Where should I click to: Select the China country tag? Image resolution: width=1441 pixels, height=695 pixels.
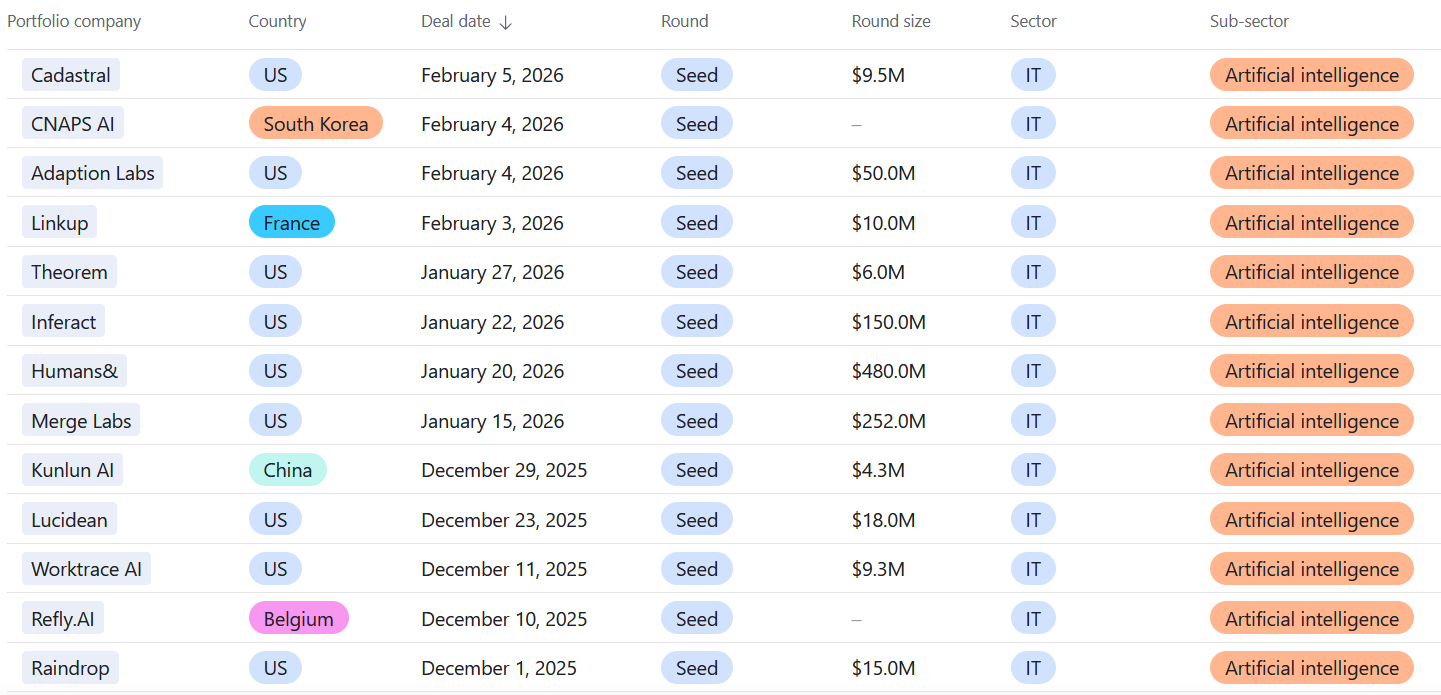click(288, 470)
